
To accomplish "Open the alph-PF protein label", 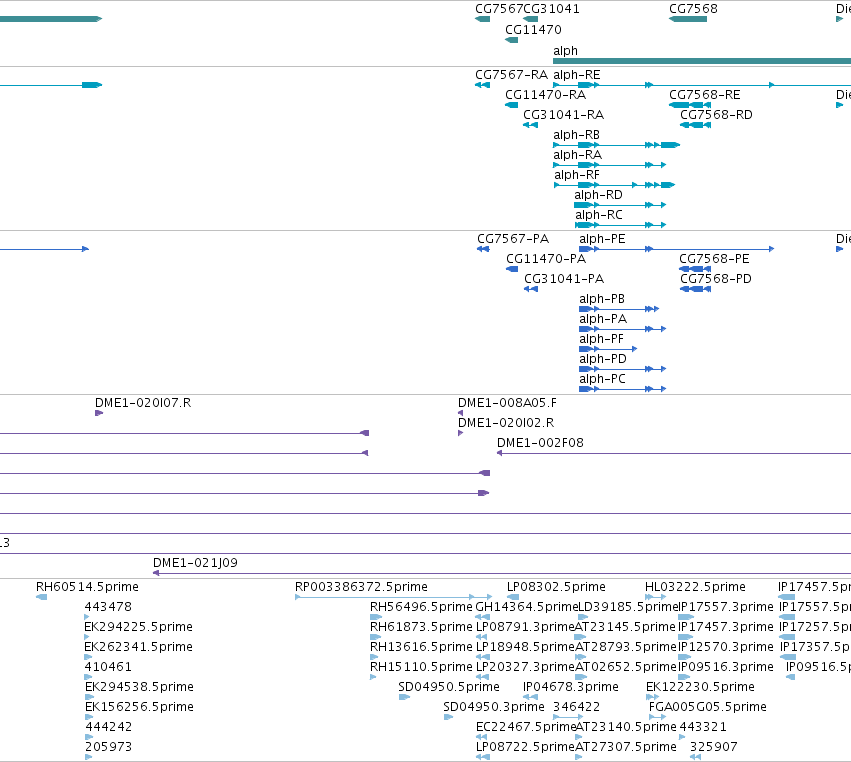I will tap(601, 340).
